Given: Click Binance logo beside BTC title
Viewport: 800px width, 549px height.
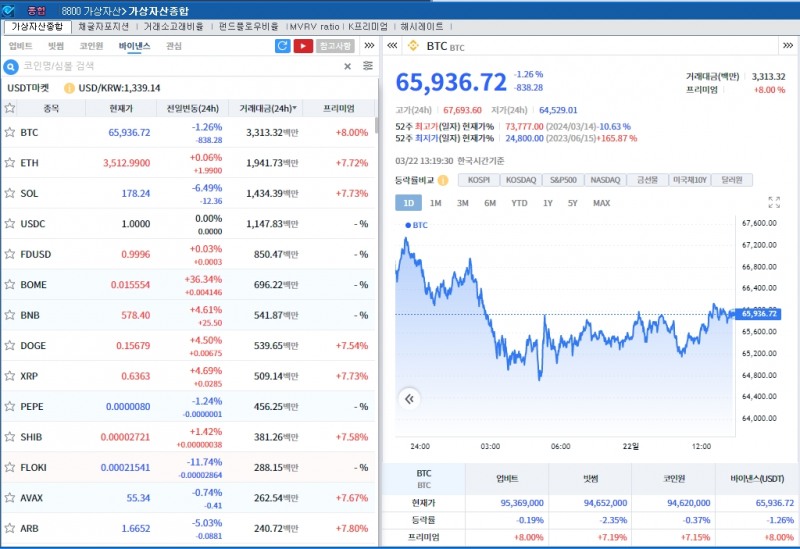Looking at the screenshot, I should click(x=413, y=46).
